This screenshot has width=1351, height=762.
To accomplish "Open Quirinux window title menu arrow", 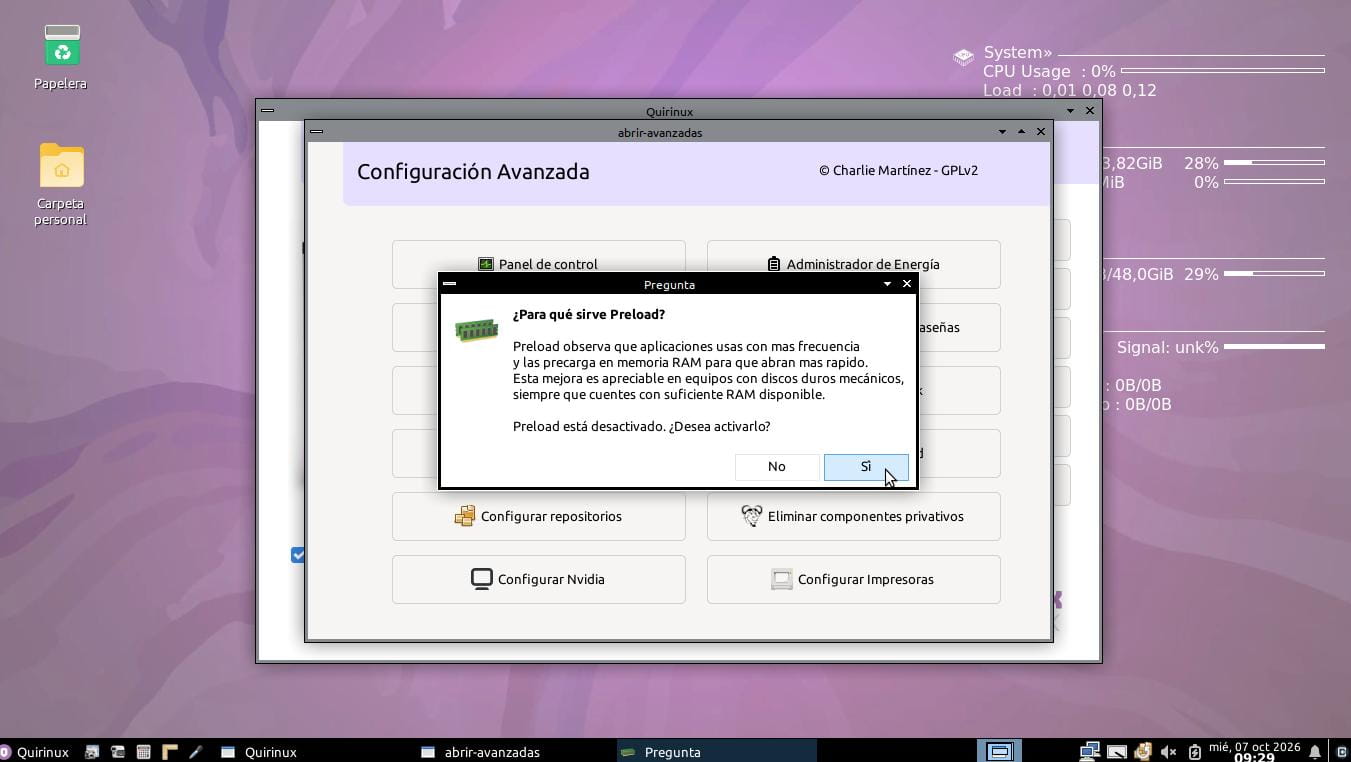I will (1070, 111).
